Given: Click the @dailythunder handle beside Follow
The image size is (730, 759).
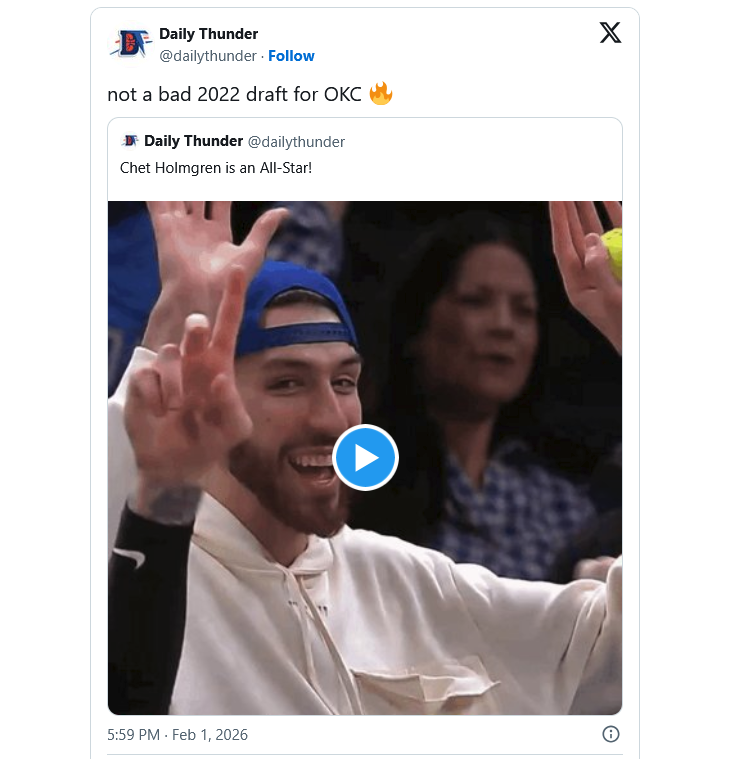Looking at the screenshot, I should [208, 56].
